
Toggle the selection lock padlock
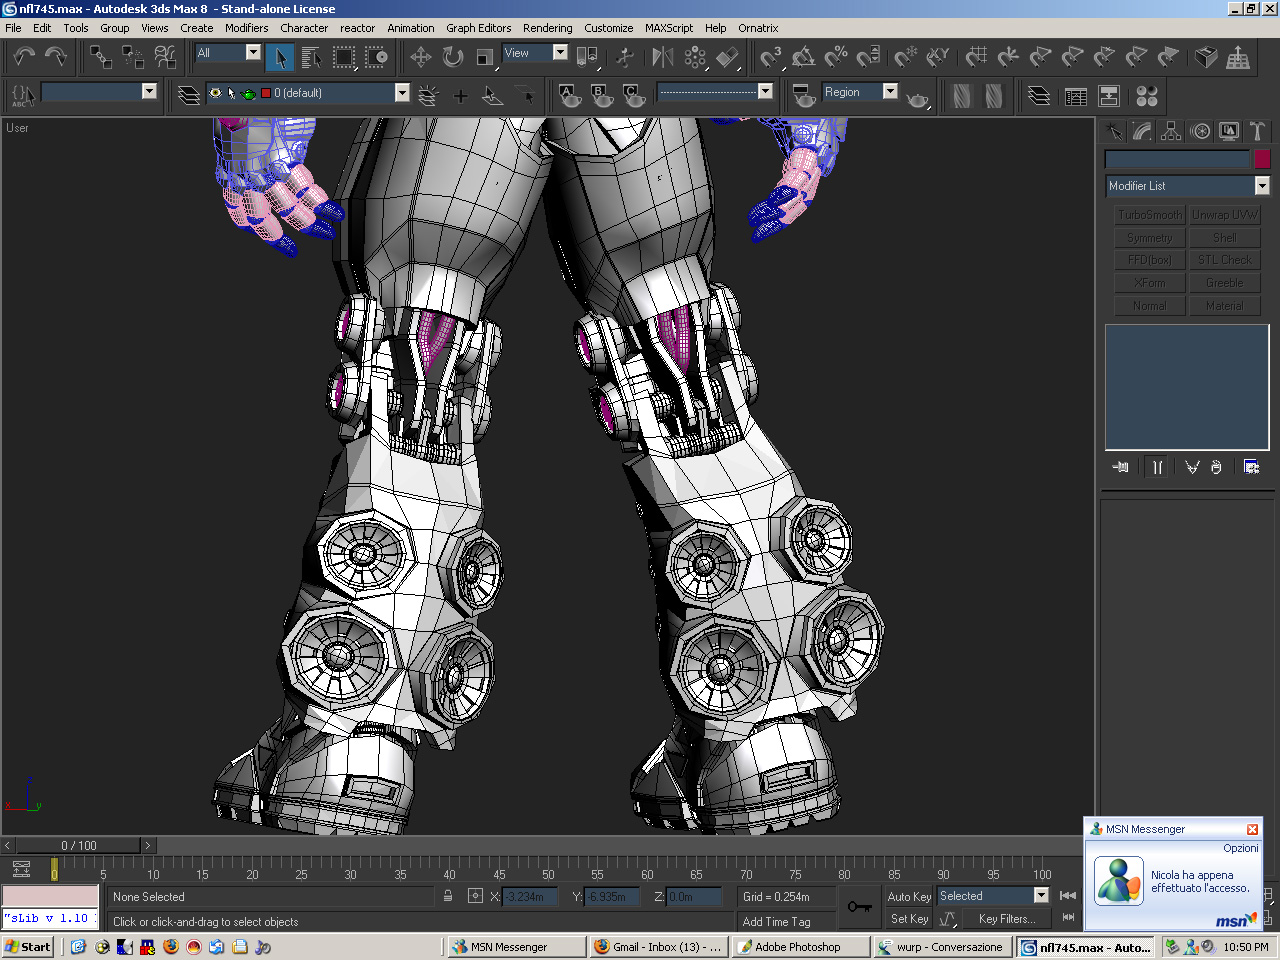coord(448,897)
